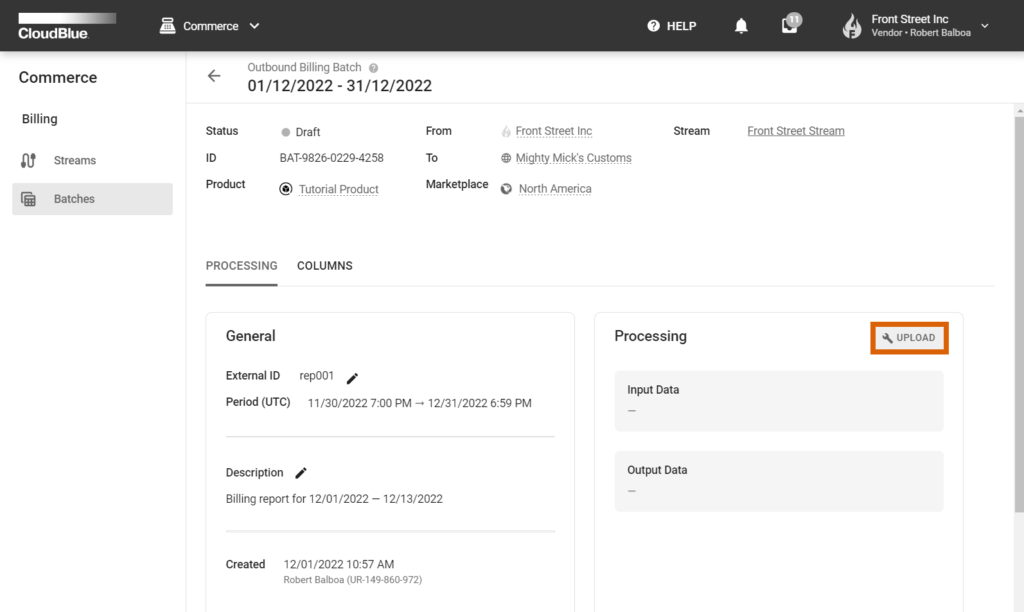
Task: Click the CloudBlue logo
Action: 67,26
